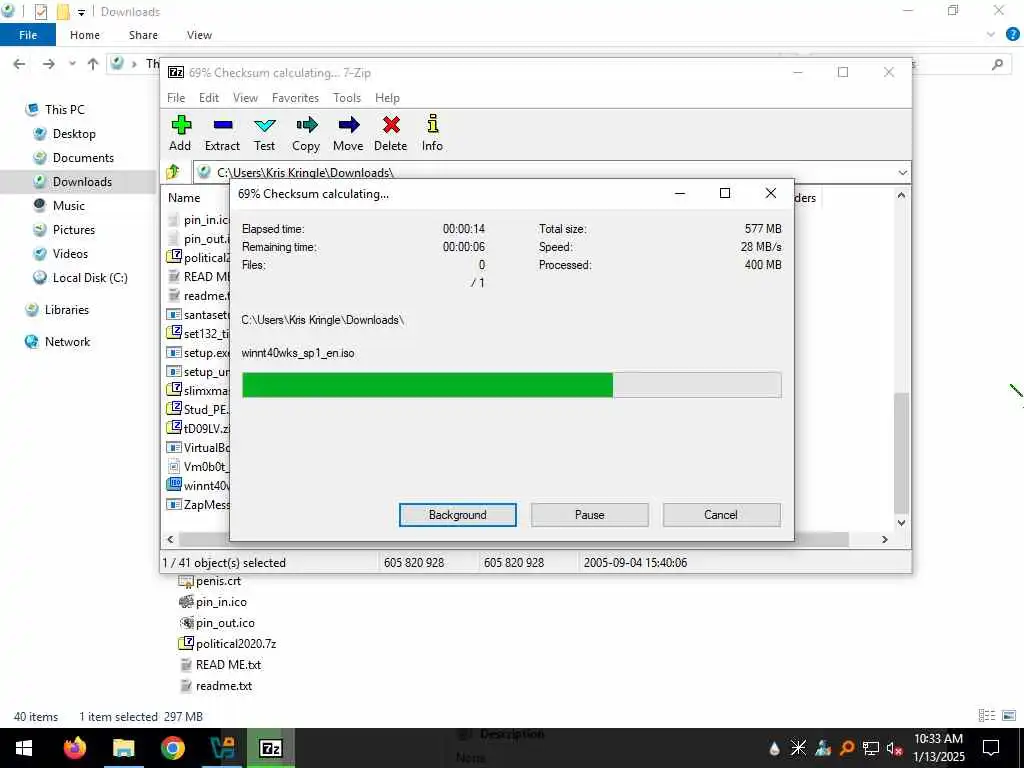Open the Tools menu in 7-Zip
Image resolution: width=1024 pixels, height=768 pixels.
tap(347, 97)
